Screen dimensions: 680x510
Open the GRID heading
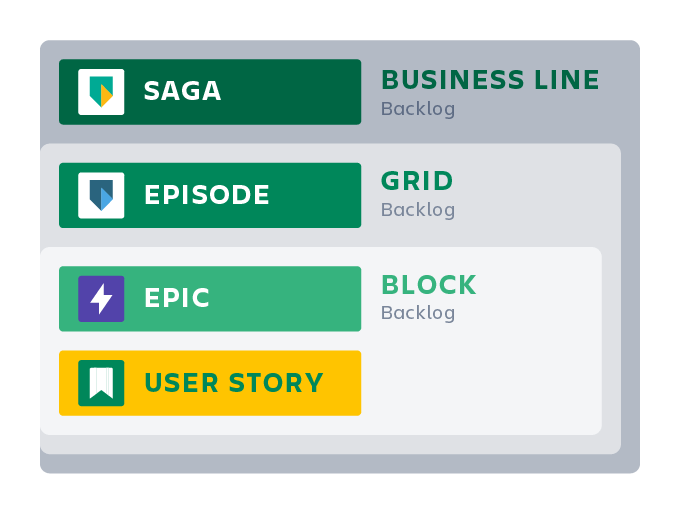coord(417,182)
